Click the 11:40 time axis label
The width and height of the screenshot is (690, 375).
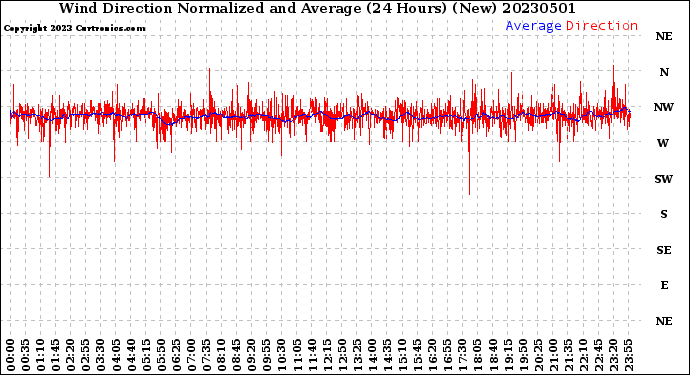(x=312, y=355)
